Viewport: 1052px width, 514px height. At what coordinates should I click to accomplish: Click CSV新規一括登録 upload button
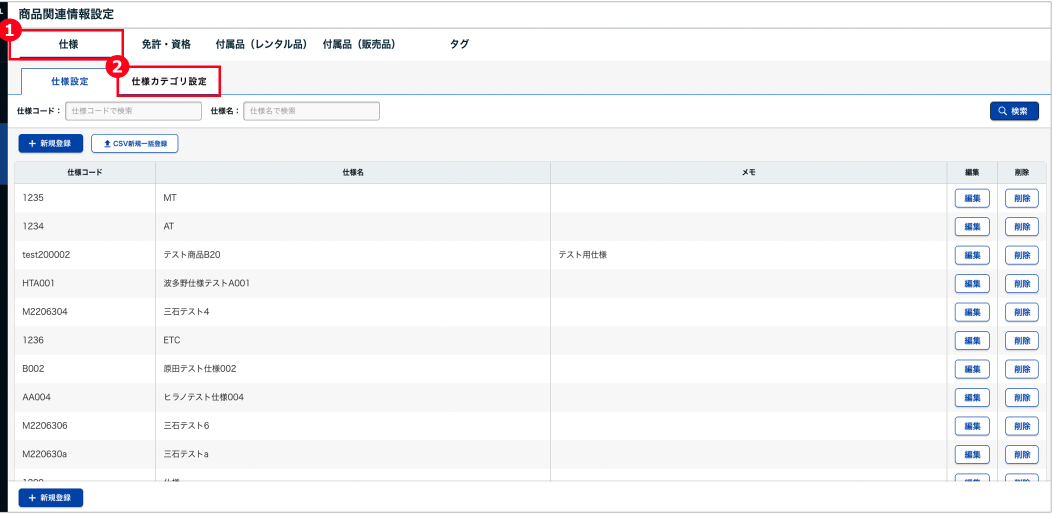click(135, 144)
